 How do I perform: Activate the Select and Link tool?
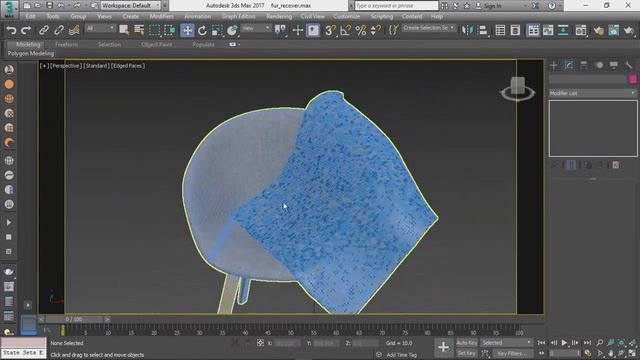coord(43,30)
